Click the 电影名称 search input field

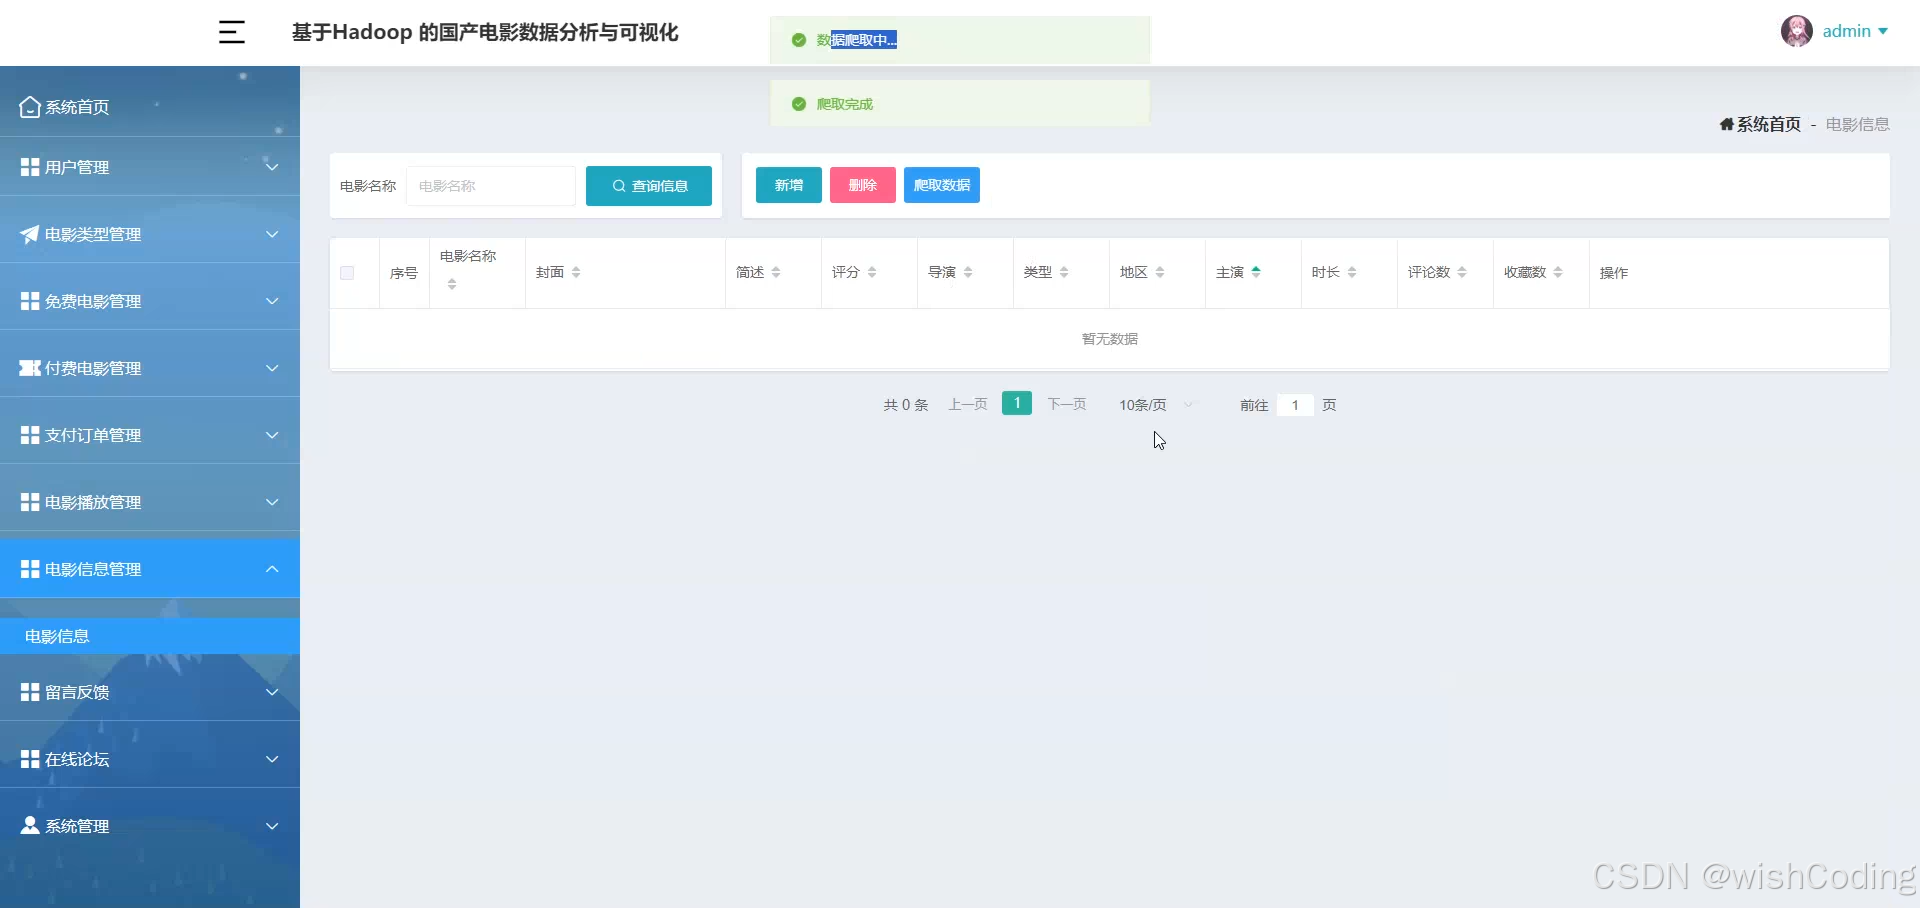click(490, 186)
